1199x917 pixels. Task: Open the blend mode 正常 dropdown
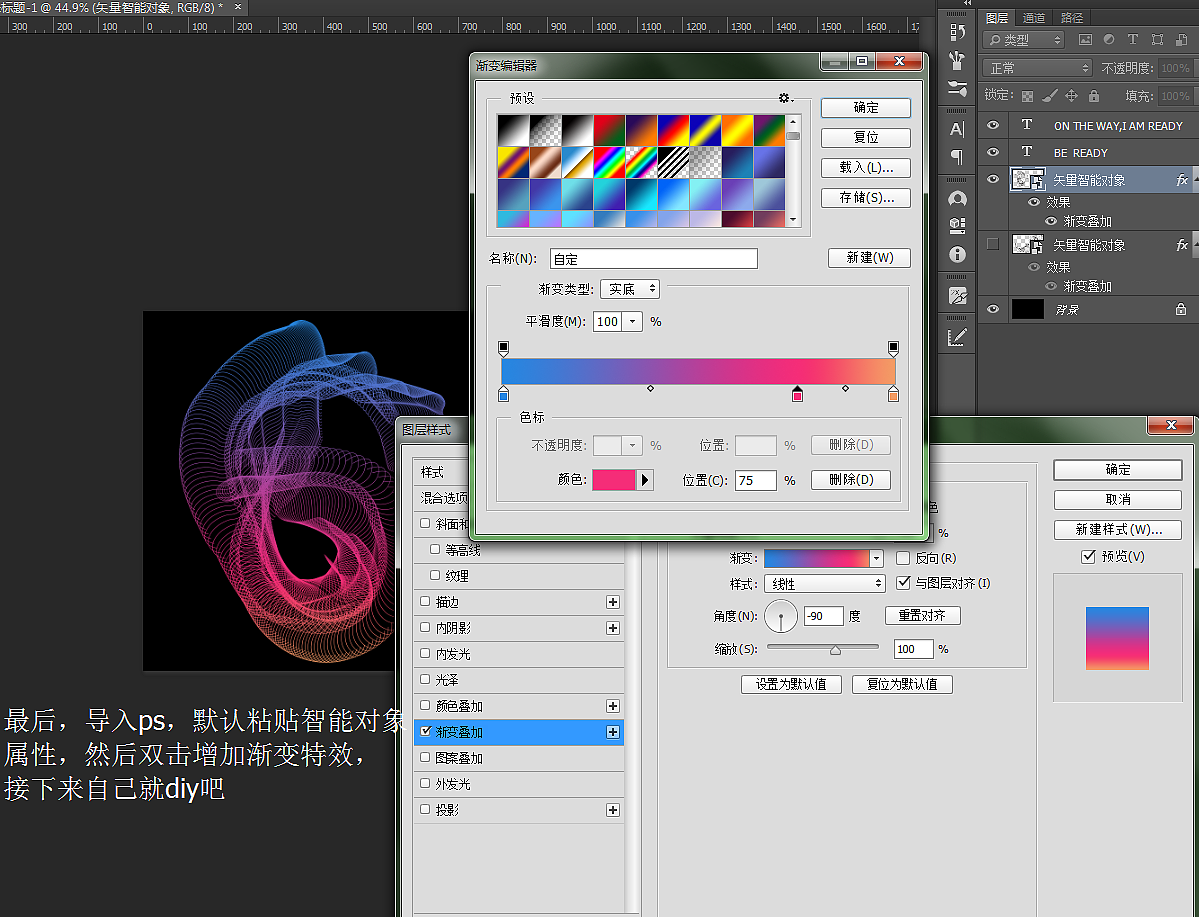pos(1037,68)
